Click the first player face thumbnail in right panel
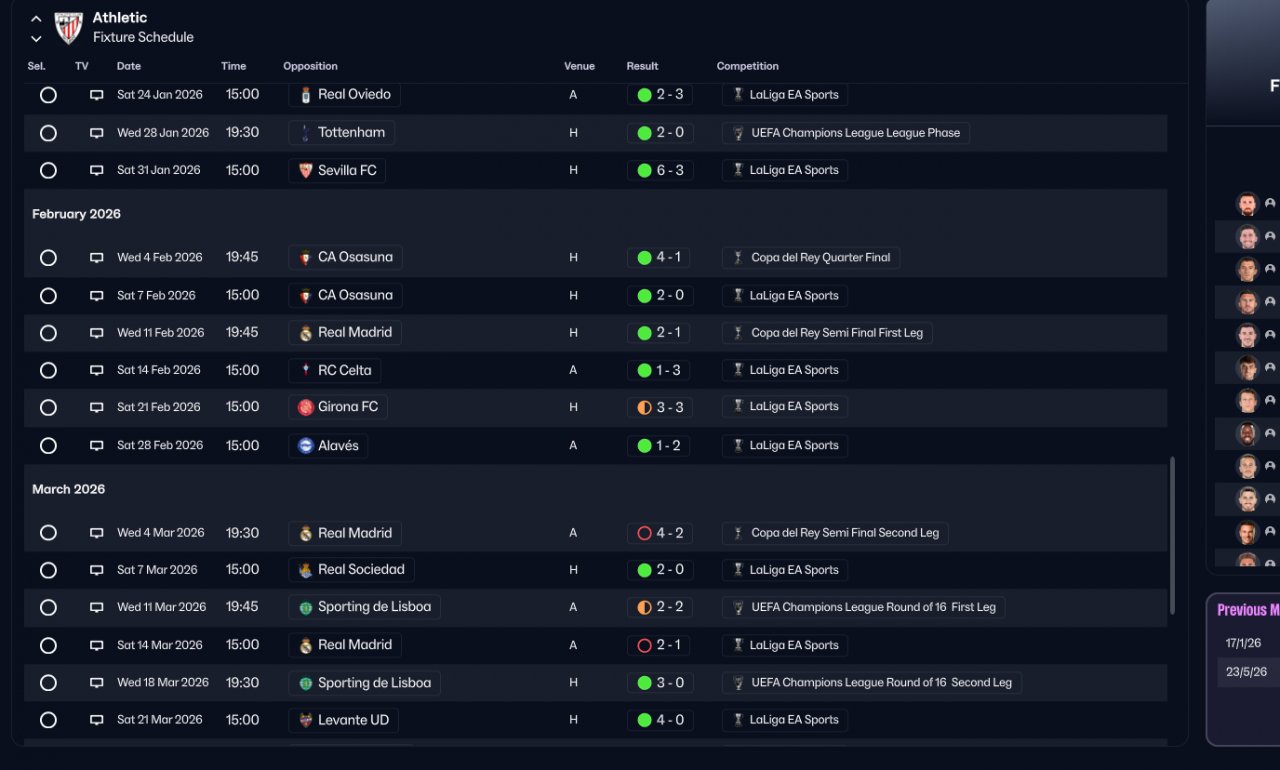 pos(1247,204)
